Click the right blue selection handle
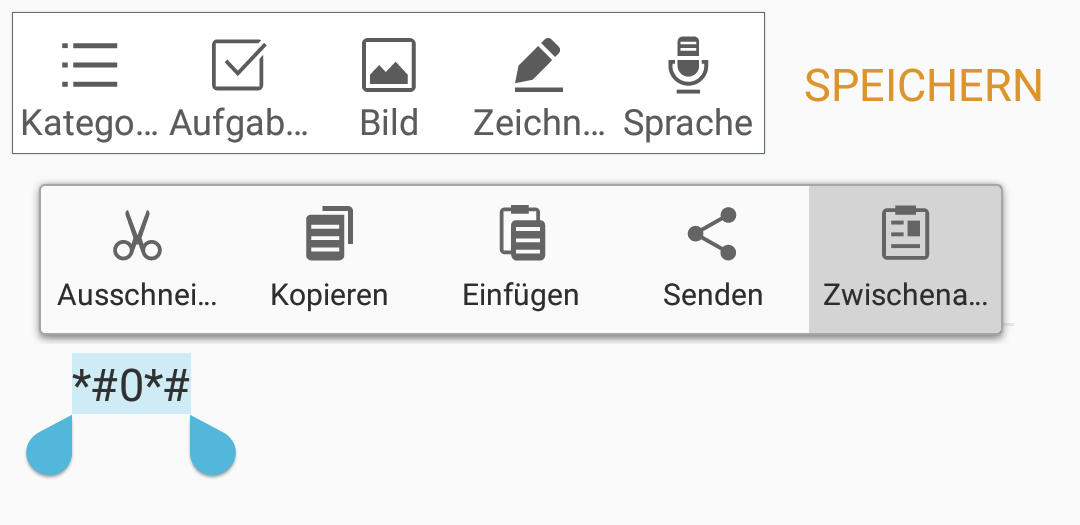Image resolution: width=1080 pixels, height=525 pixels. 212,446
